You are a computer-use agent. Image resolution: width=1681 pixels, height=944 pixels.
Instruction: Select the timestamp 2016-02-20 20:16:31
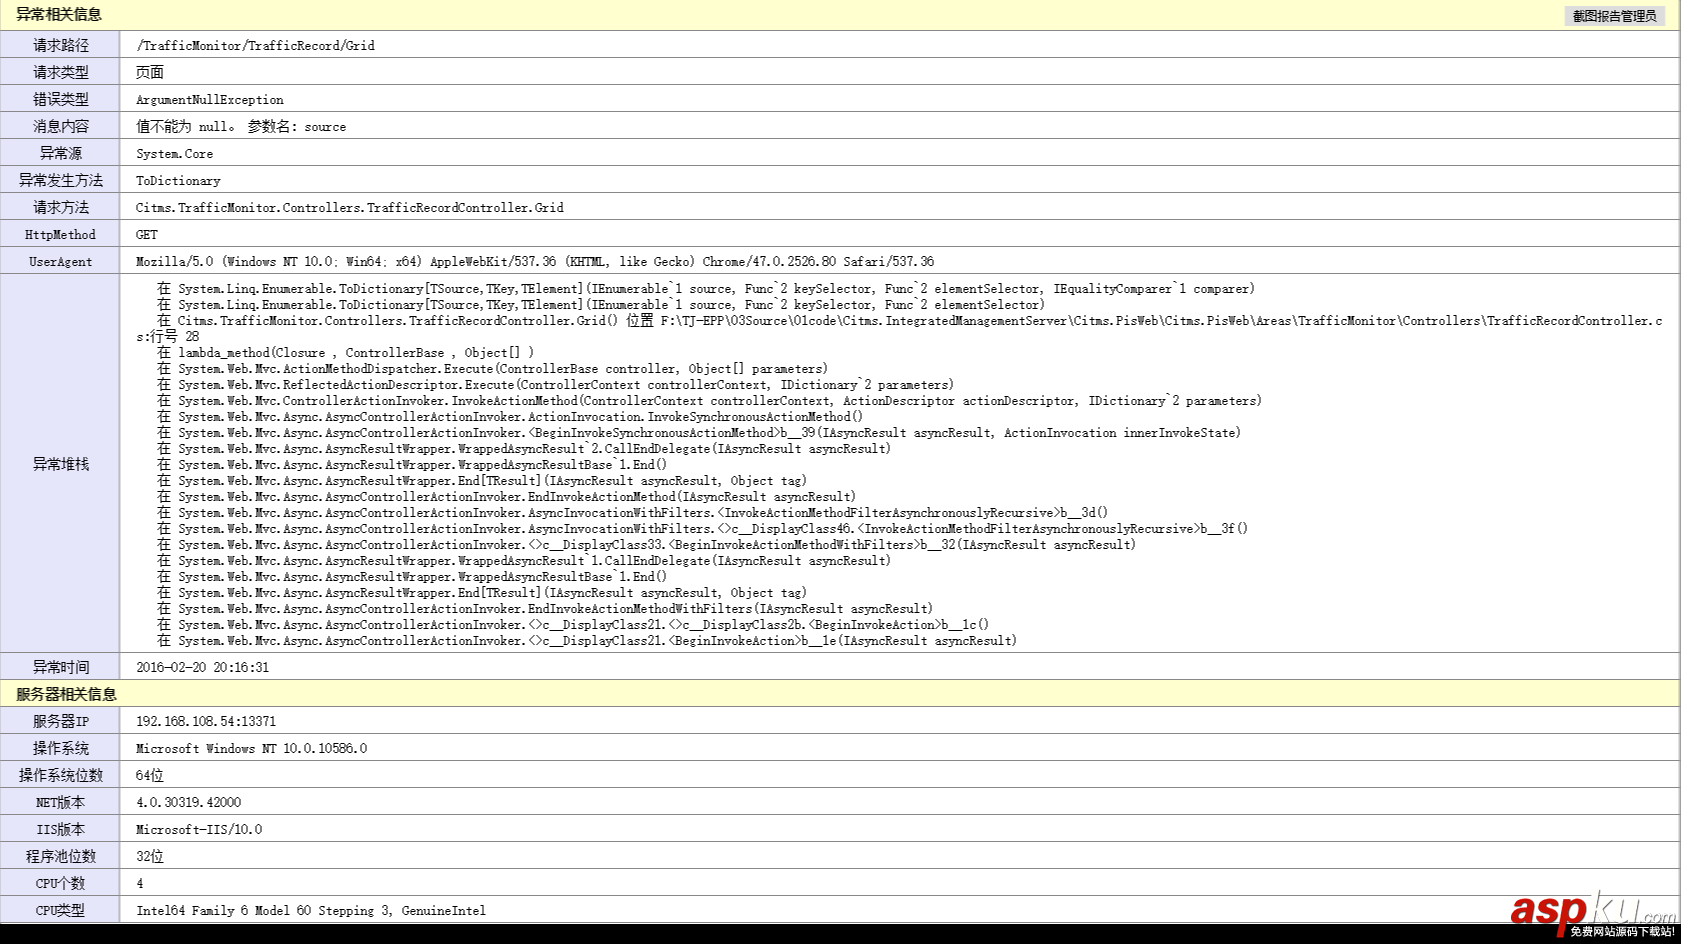point(202,667)
